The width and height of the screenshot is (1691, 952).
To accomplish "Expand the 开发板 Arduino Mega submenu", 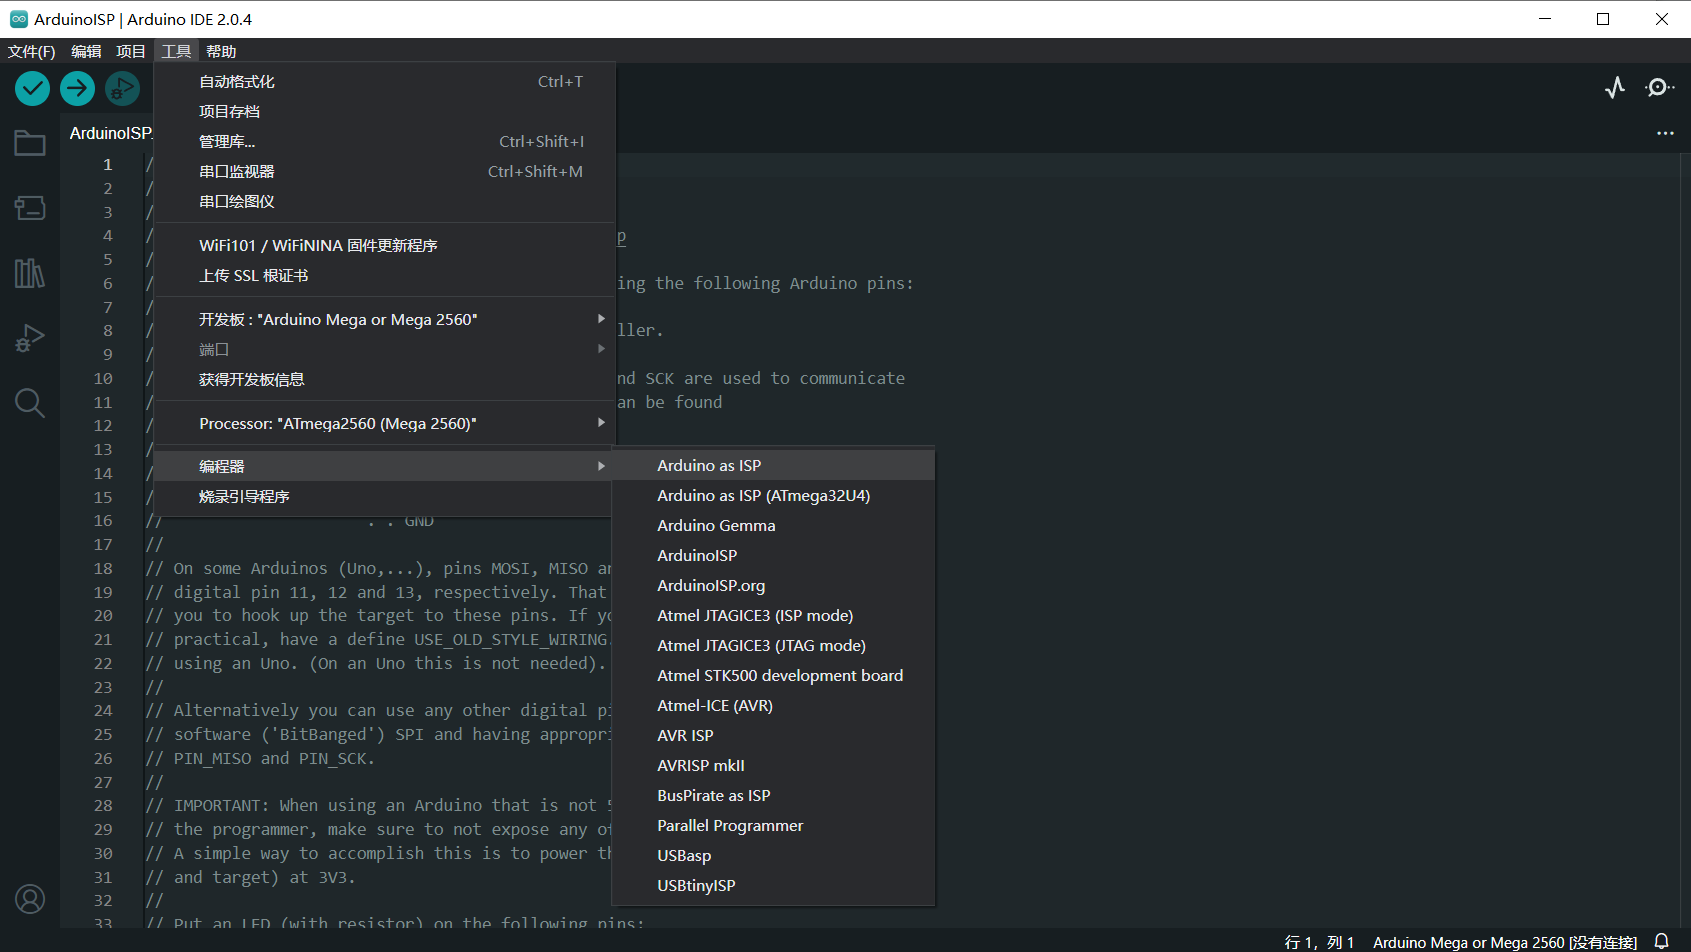I will coord(385,320).
